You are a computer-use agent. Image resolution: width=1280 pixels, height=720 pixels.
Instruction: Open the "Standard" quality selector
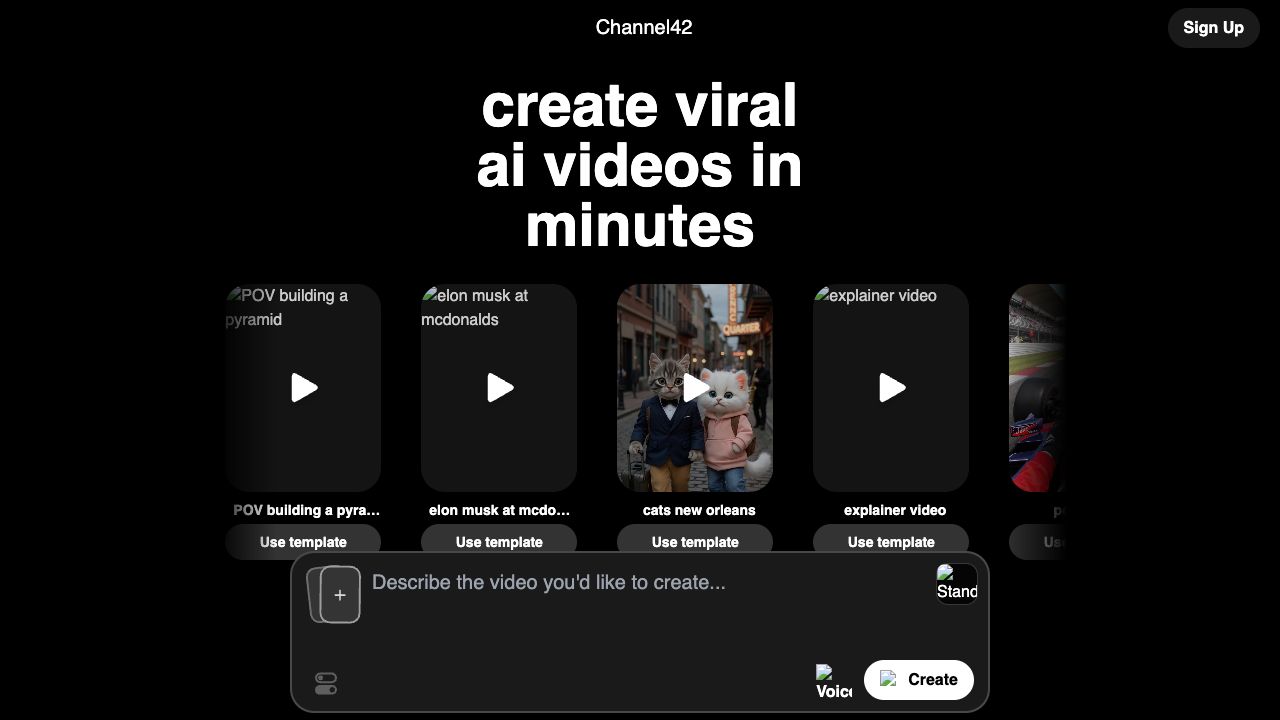click(956, 583)
